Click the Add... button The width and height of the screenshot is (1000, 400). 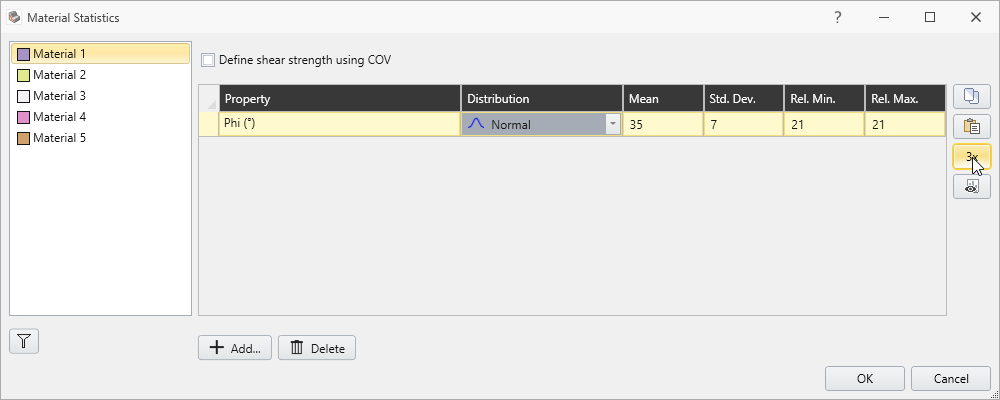235,348
